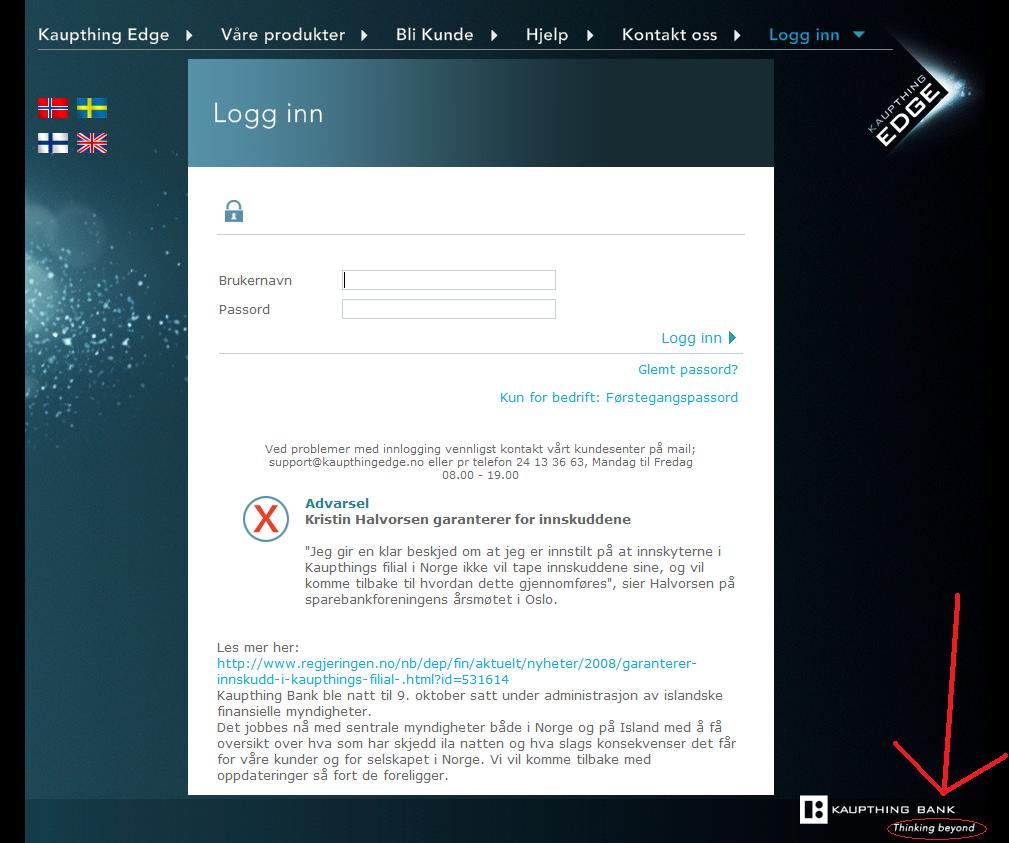Focus the Brukernavn input field
1009x843 pixels.
449,280
